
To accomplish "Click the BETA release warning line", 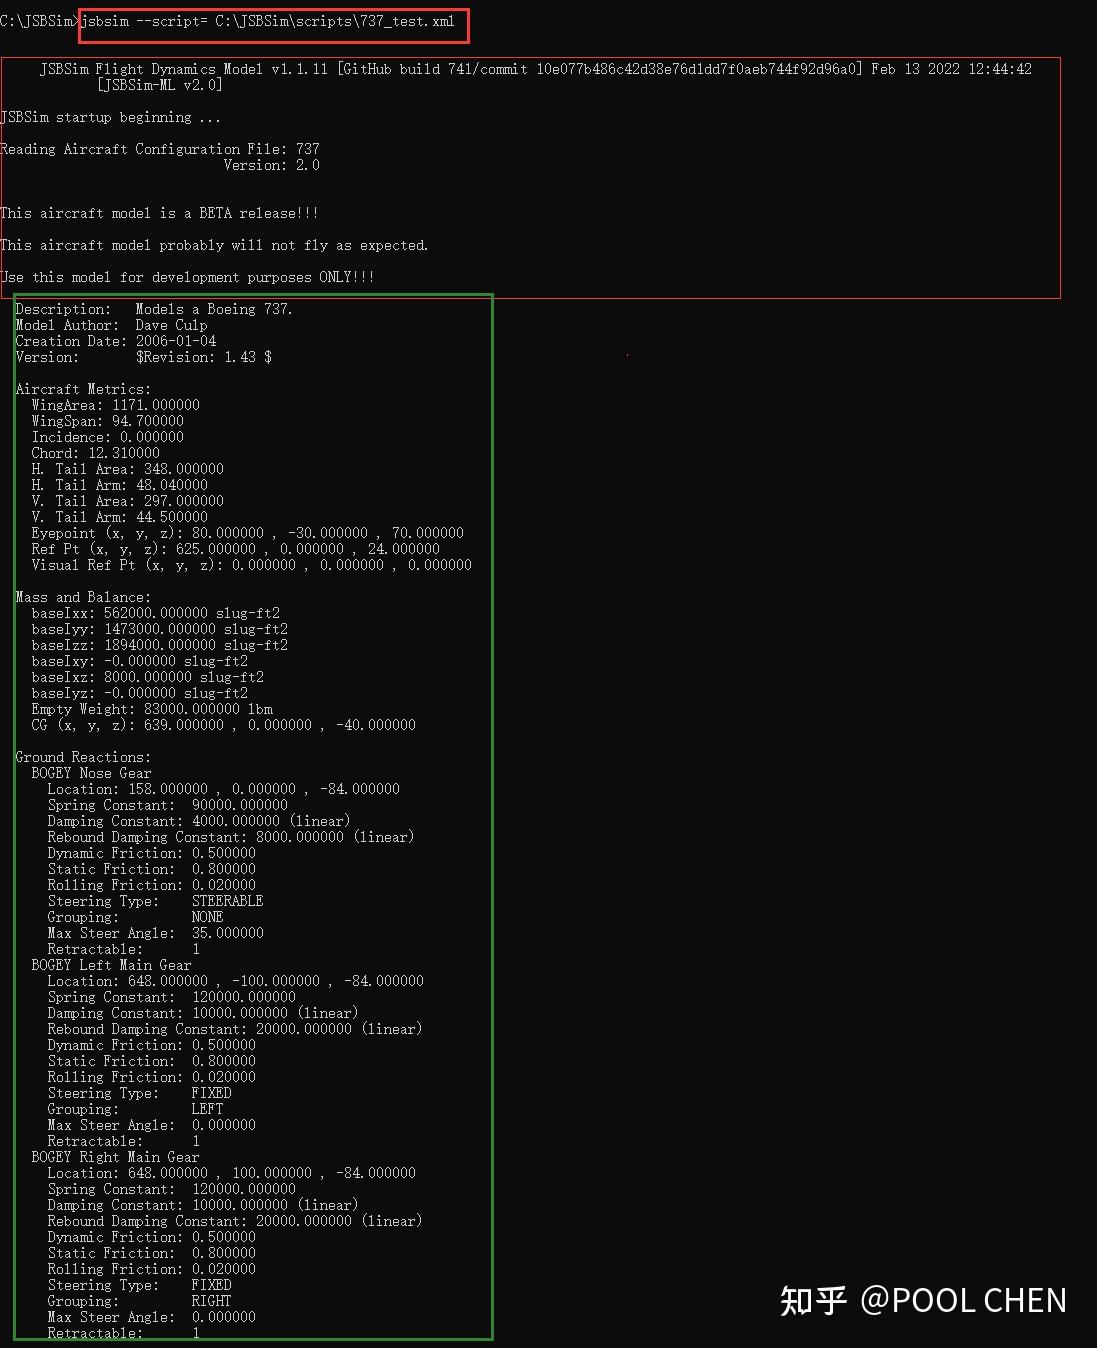I will click(160, 213).
